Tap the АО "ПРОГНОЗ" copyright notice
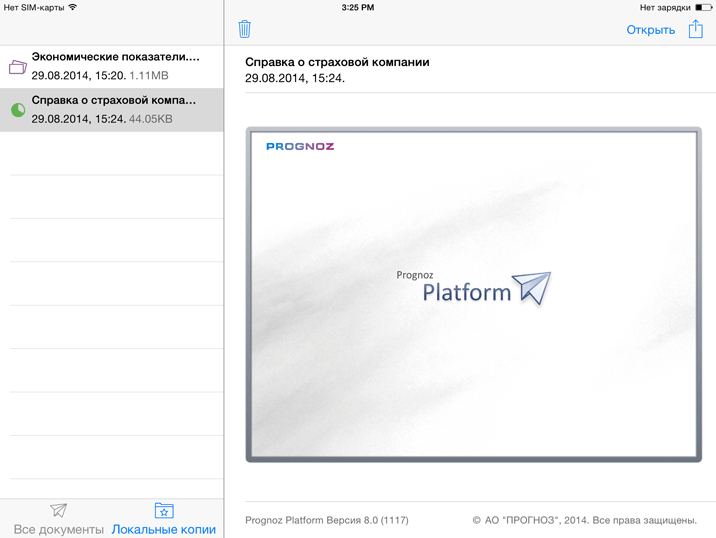Viewport: 716px width, 538px height. tap(584, 520)
